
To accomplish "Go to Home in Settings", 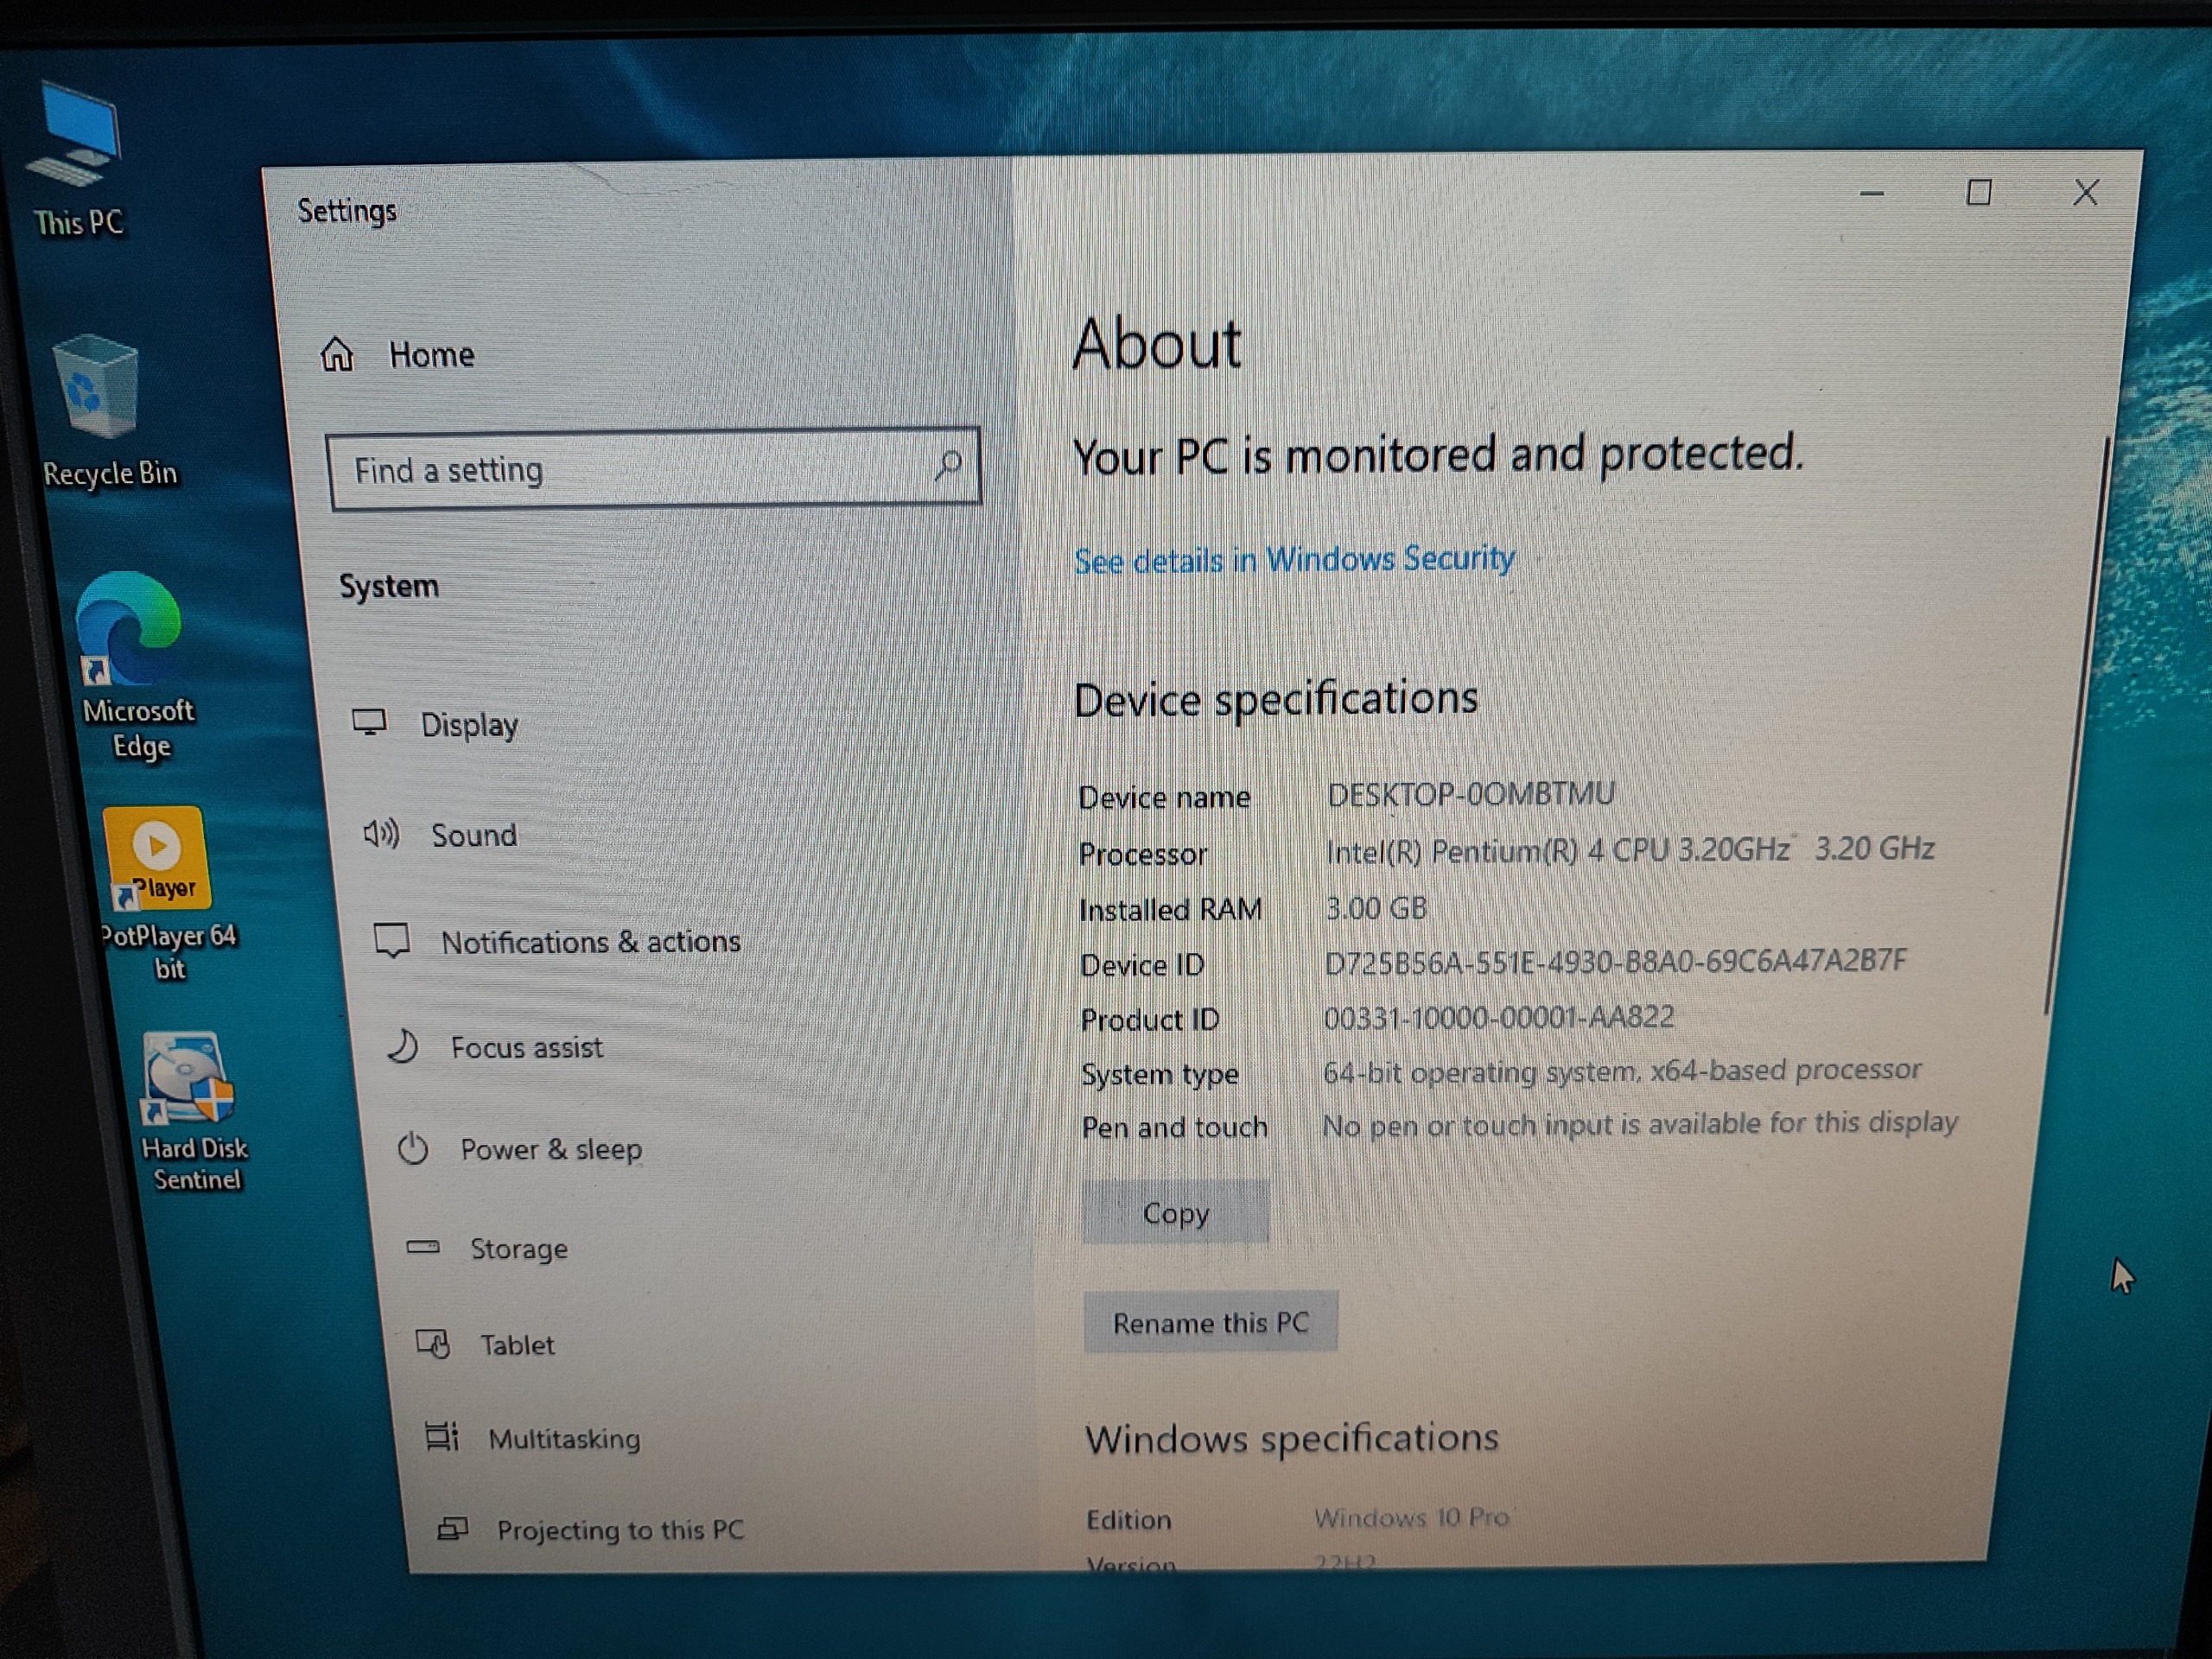I will coord(431,354).
